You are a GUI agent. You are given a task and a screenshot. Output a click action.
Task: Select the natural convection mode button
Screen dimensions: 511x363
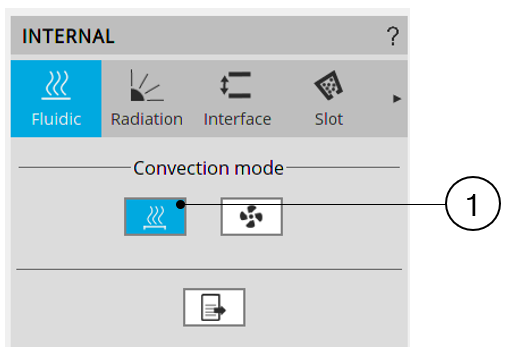pos(155,217)
